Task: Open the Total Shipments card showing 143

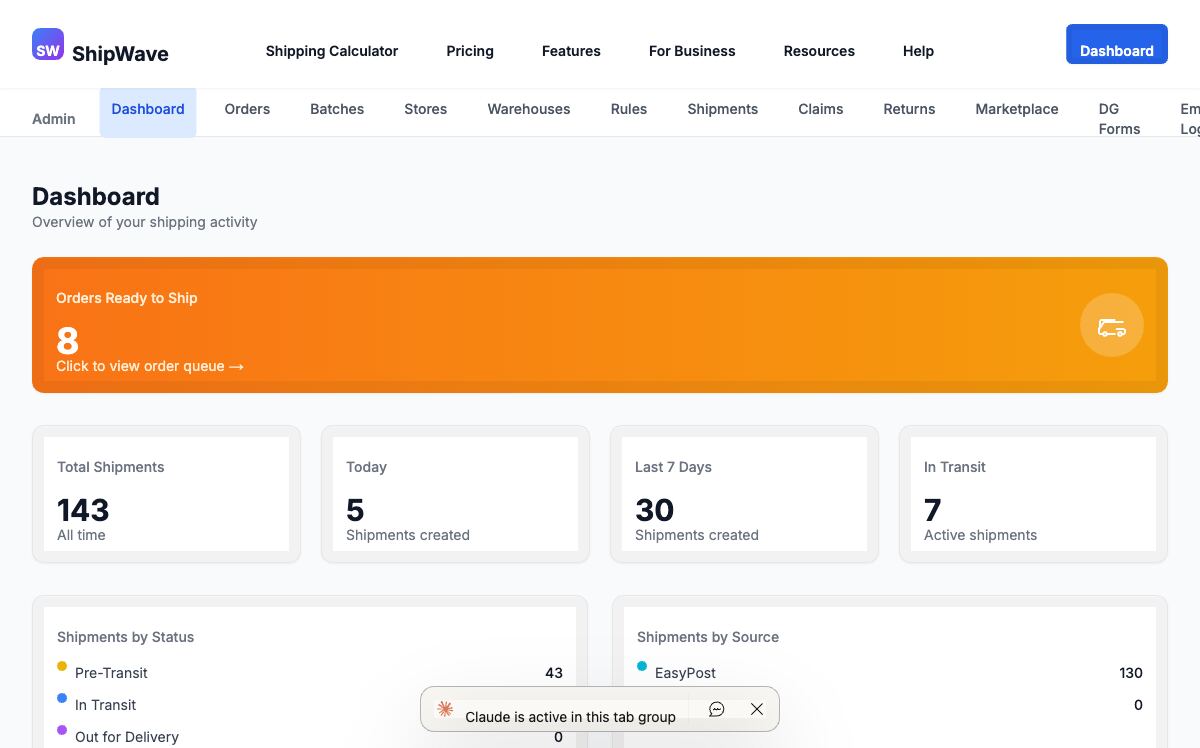Action: pyautogui.click(x=166, y=494)
